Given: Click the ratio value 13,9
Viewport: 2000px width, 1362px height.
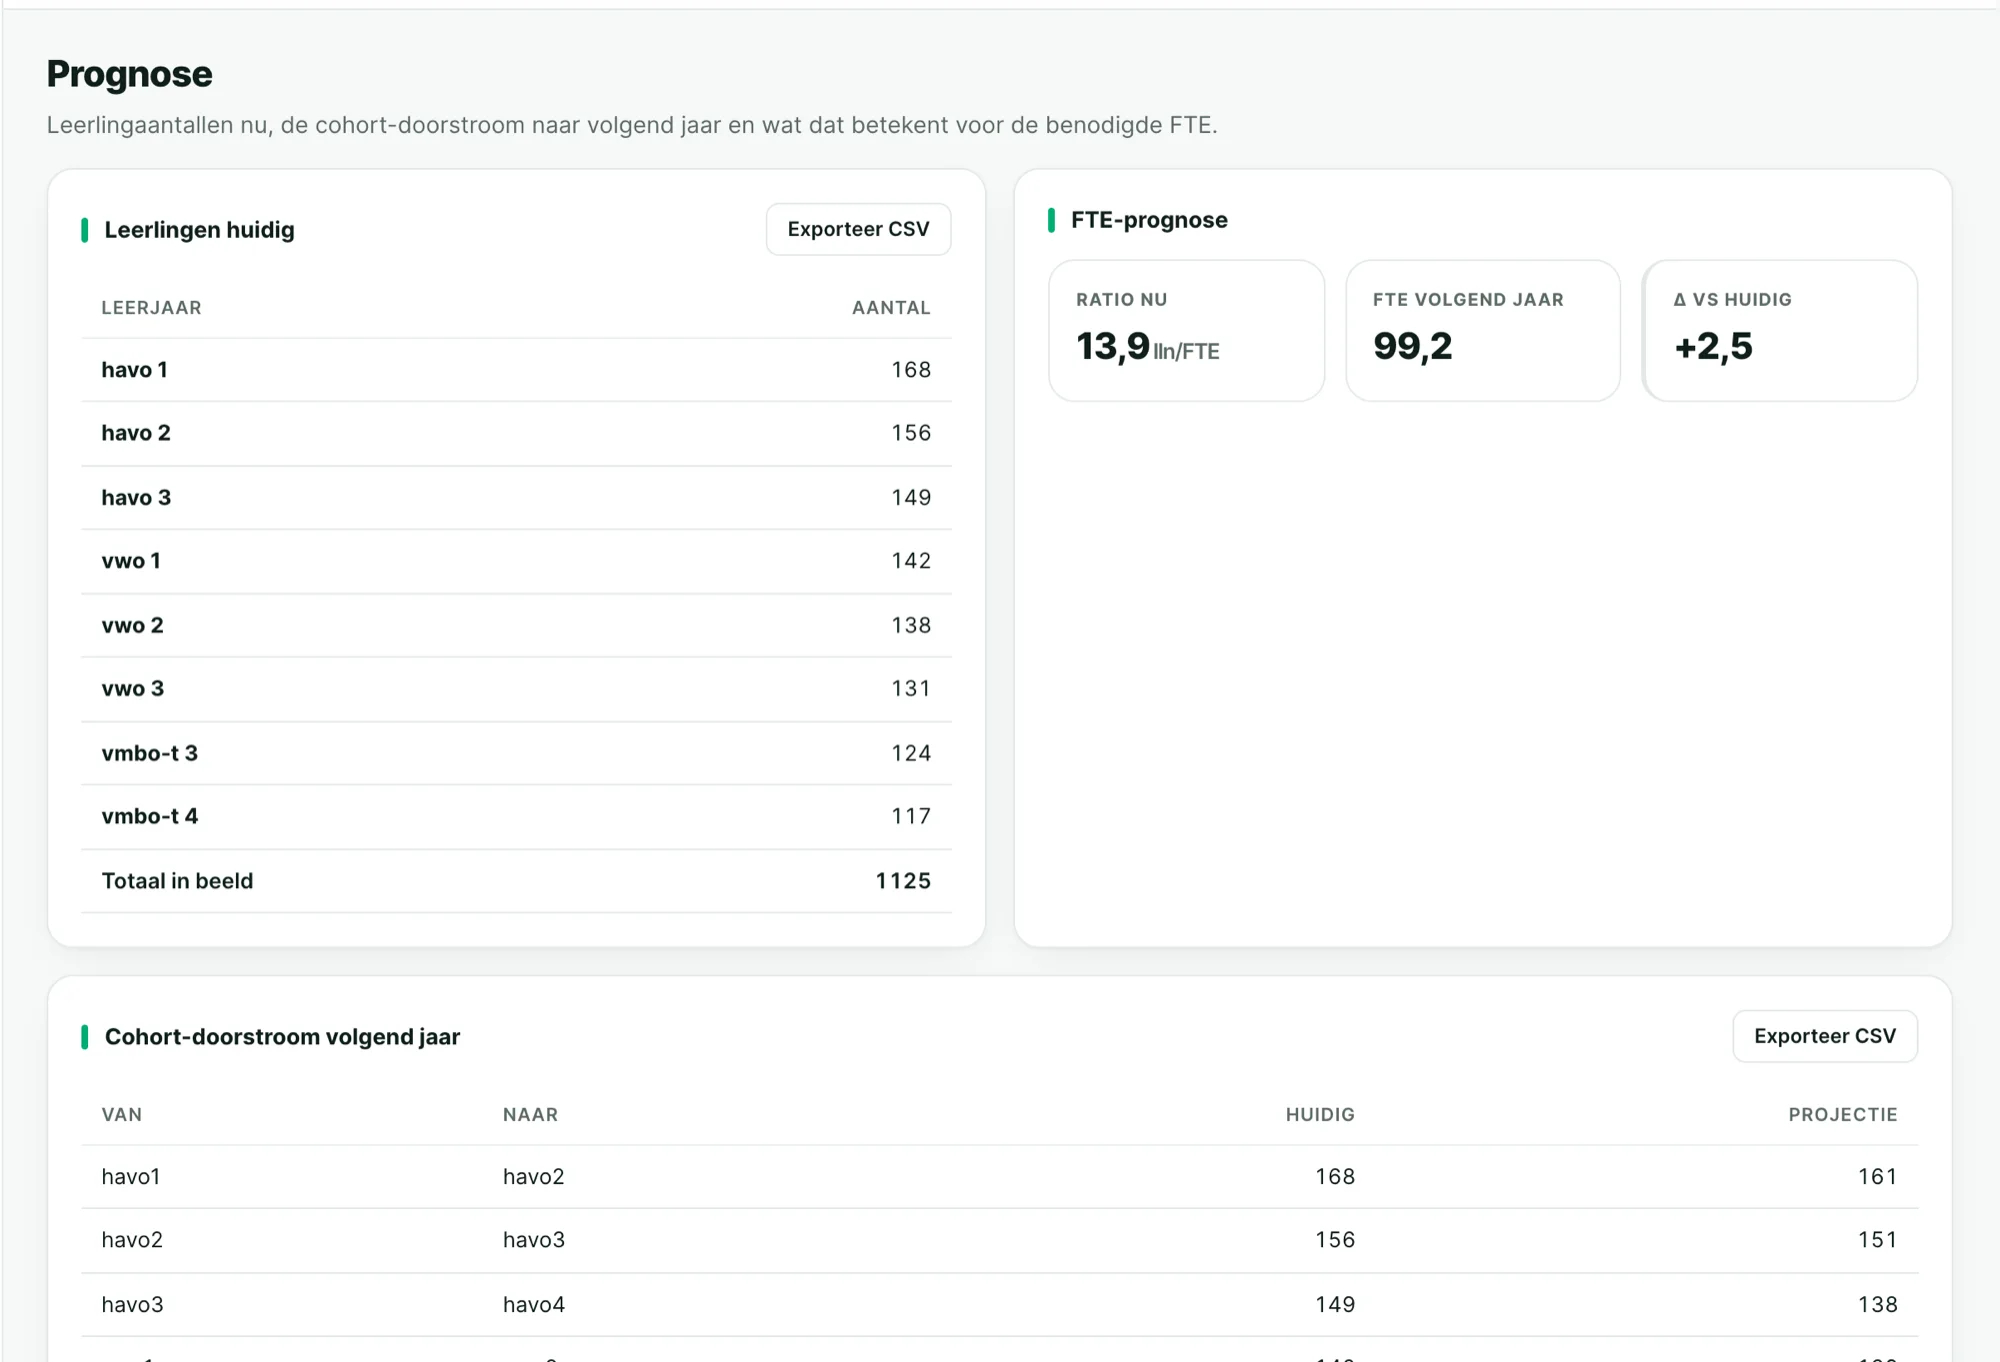Looking at the screenshot, I should point(1113,346).
